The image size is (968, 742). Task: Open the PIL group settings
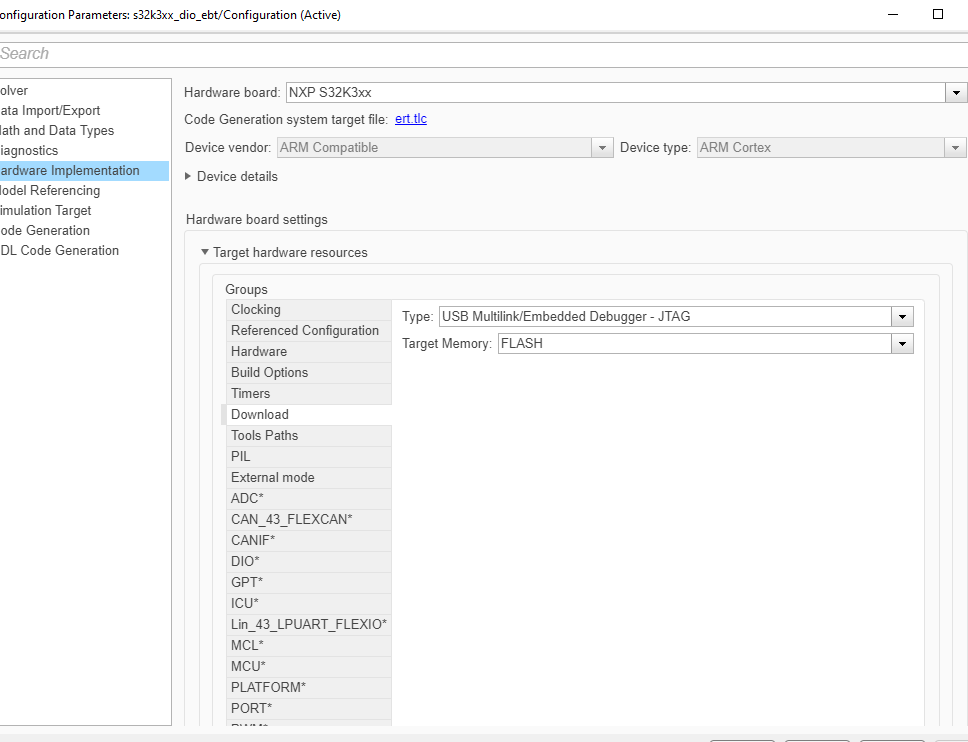(x=240, y=456)
